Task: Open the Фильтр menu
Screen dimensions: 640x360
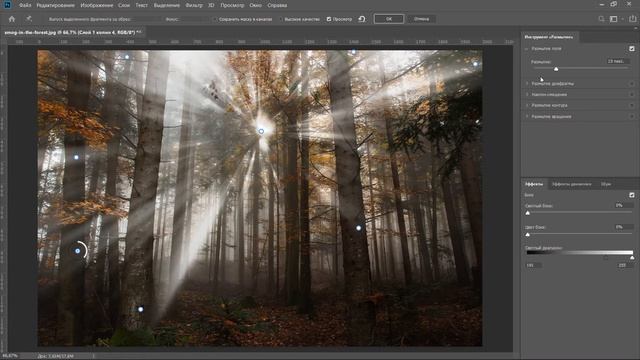Action: 194,5
